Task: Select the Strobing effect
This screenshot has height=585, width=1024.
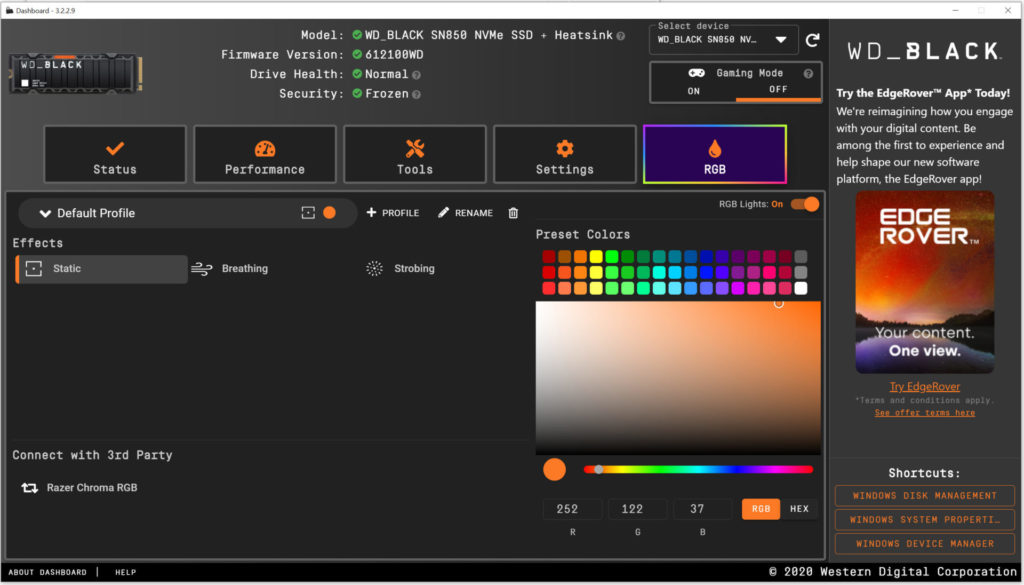Action: click(401, 268)
